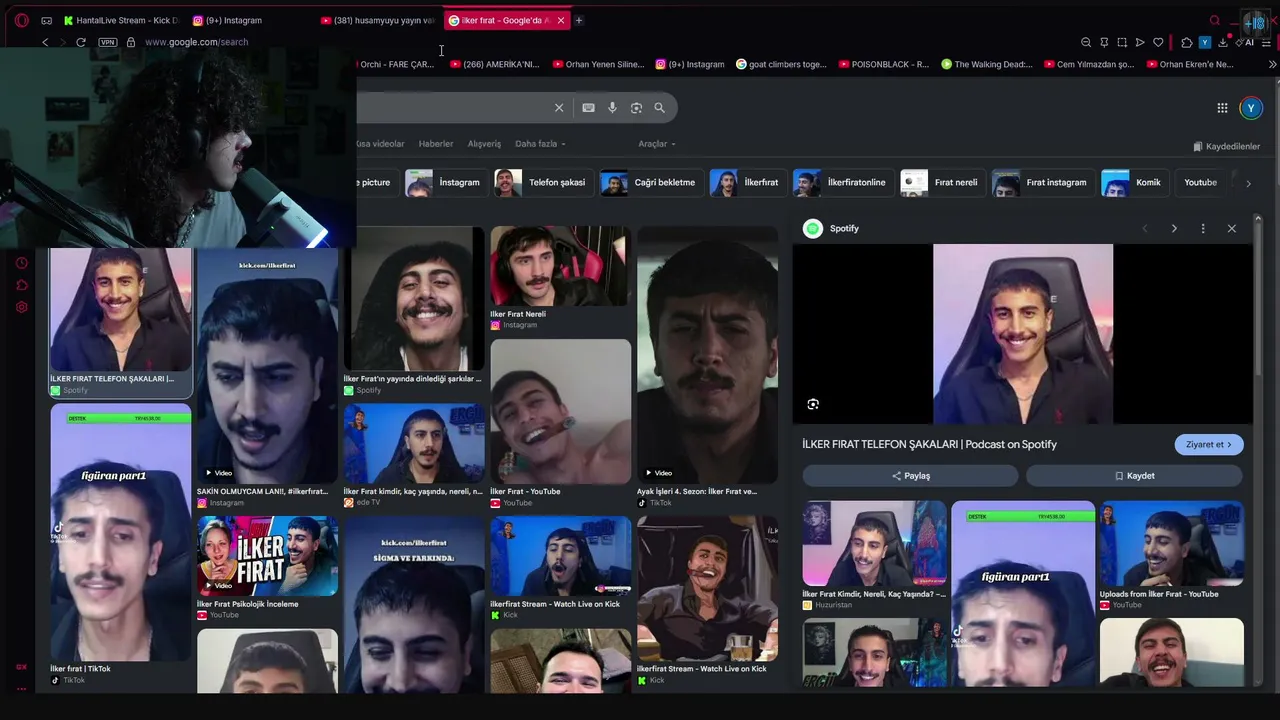
Task: Open the Orhan Yenen Siline bookmark
Action: [599, 64]
